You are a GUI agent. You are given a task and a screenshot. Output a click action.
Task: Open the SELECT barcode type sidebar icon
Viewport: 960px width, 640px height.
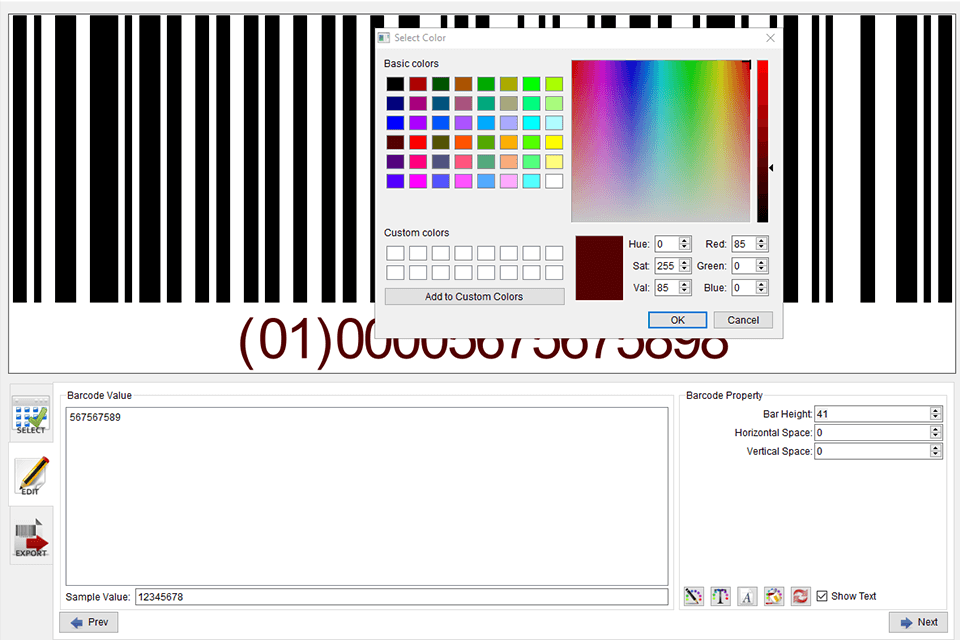[x=31, y=416]
